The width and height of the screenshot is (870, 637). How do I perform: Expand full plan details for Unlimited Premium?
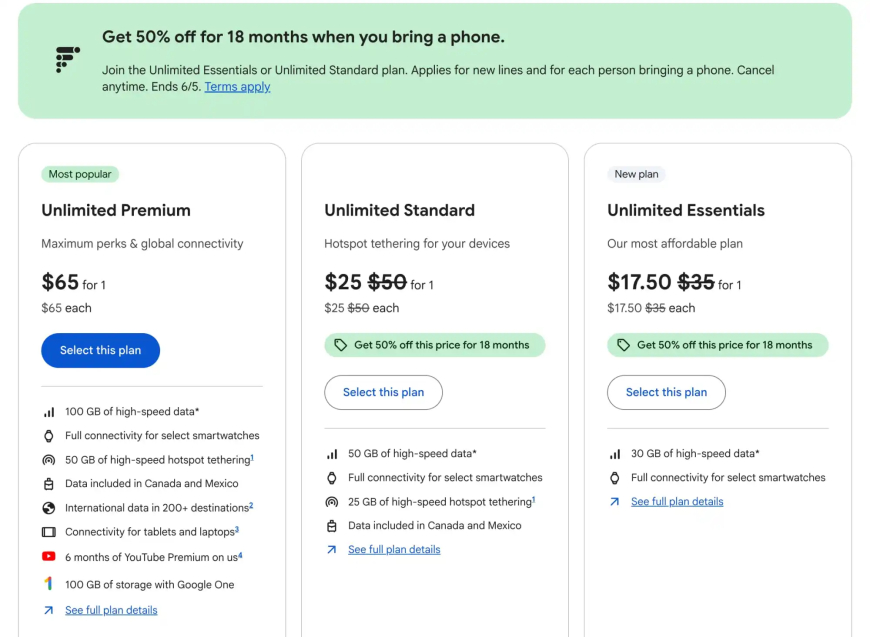(111, 610)
